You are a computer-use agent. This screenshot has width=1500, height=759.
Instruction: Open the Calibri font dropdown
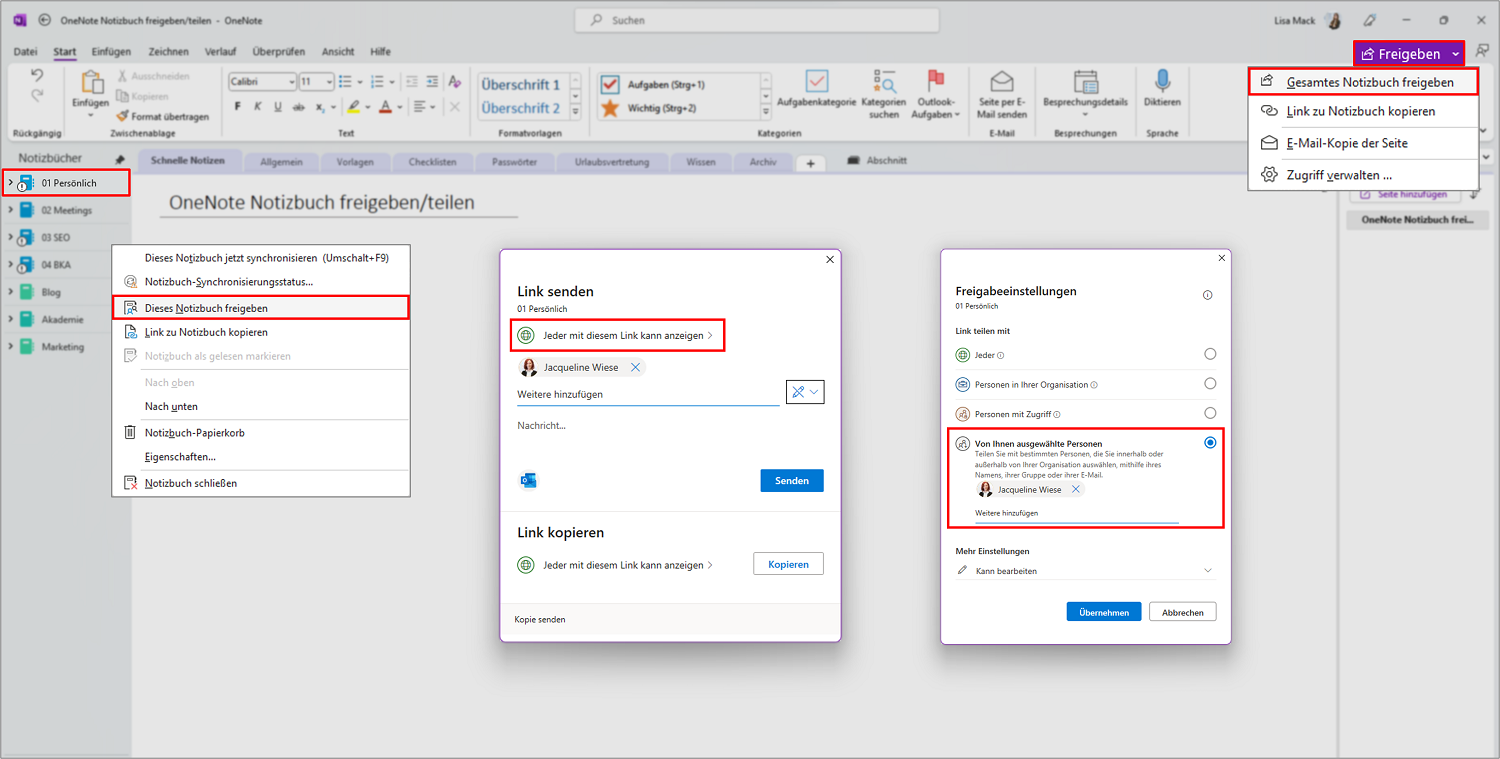tap(291, 82)
